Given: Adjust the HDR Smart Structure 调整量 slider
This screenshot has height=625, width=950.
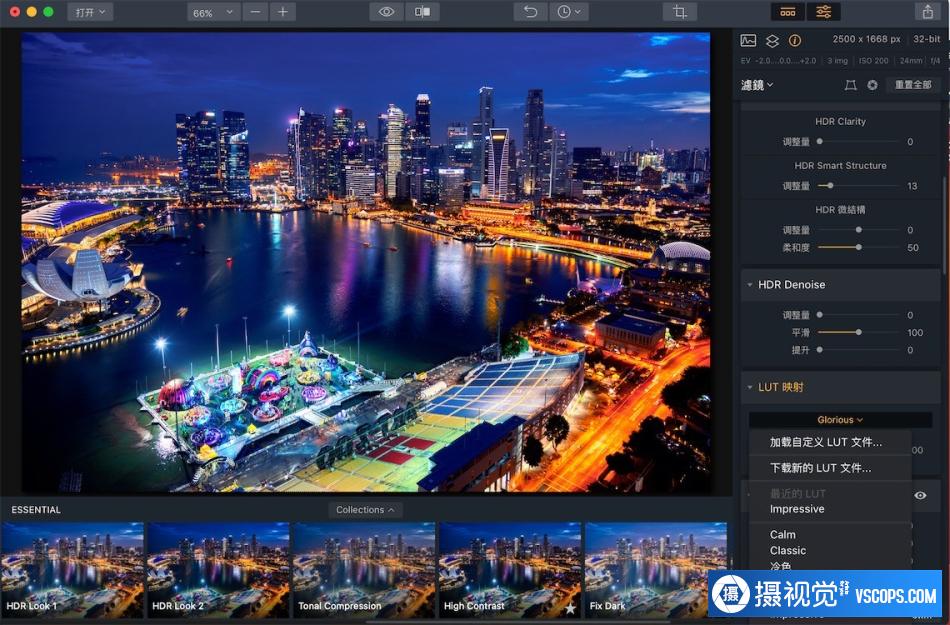Looking at the screenshot, I should (859, 185).
